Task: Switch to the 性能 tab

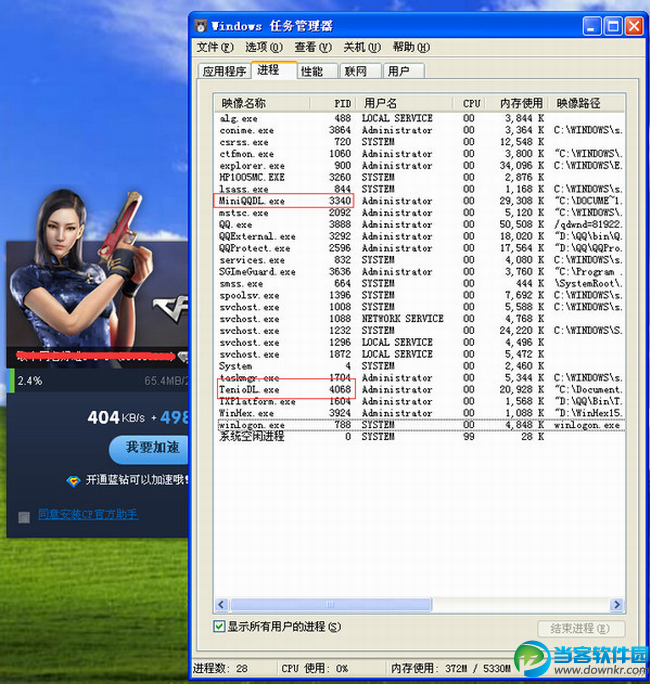Action: (x=318, y=71)
